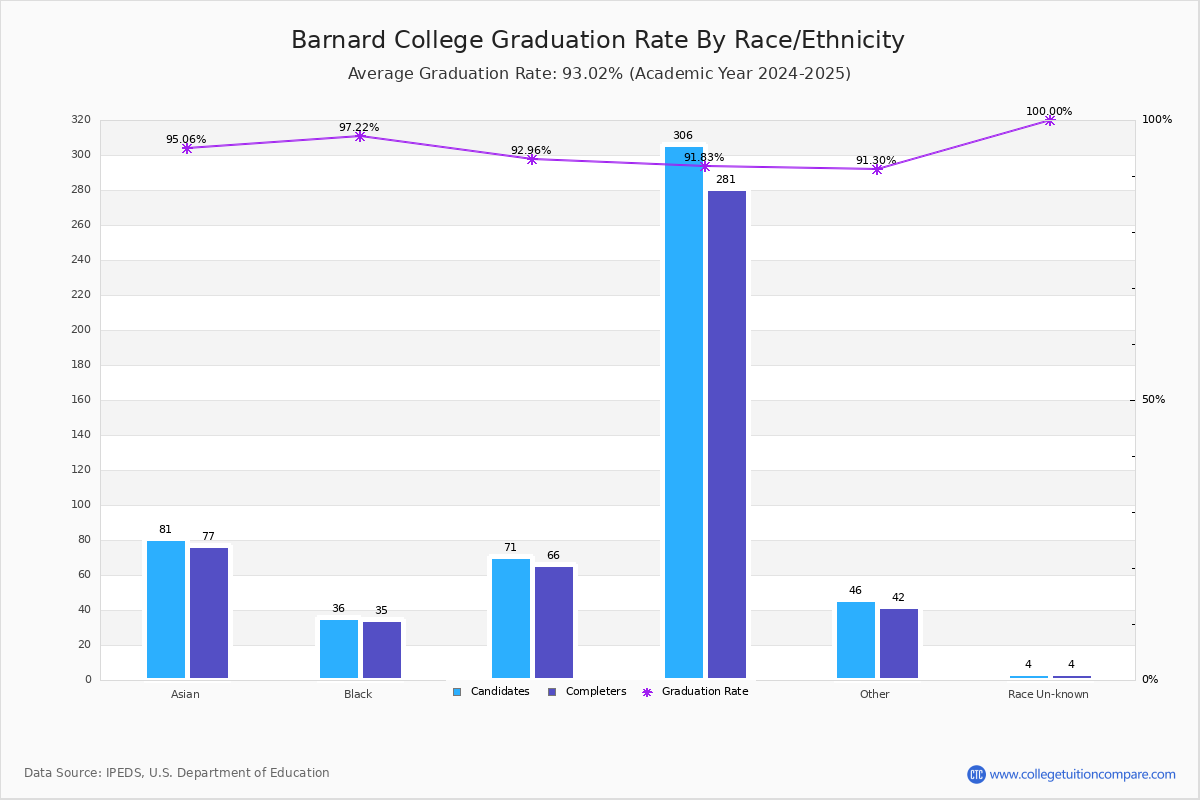Select the Other Completers bar showing 42

[899, 643]
